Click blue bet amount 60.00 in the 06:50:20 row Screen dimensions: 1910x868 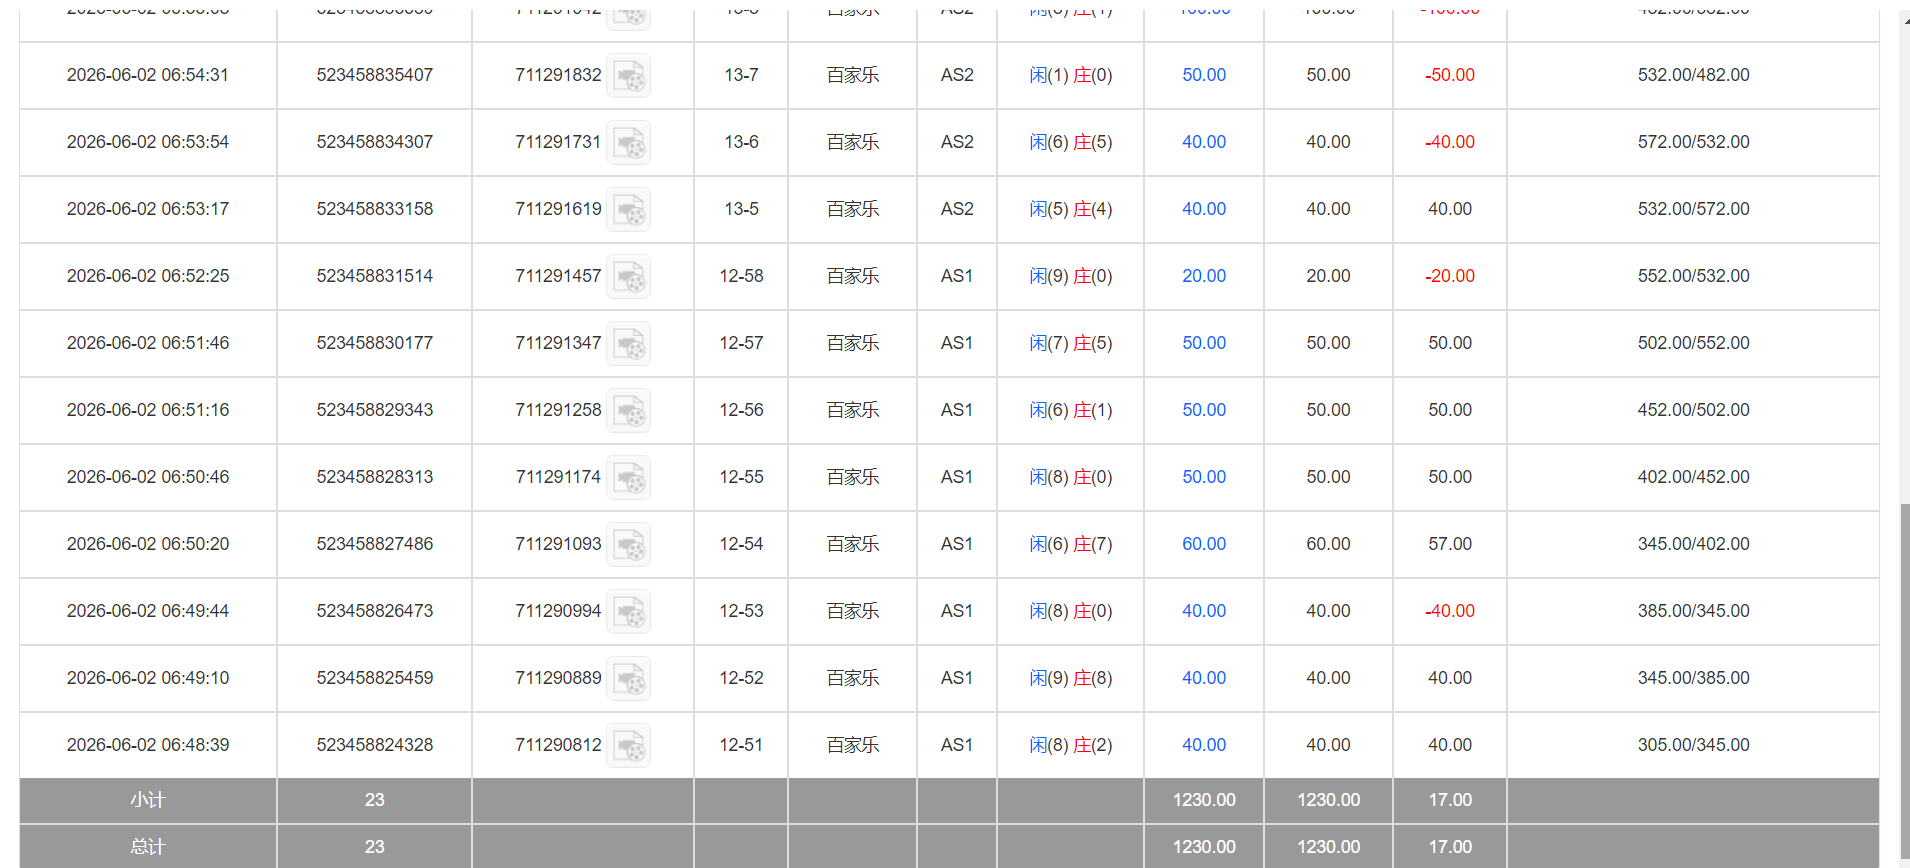point(1204,544)
